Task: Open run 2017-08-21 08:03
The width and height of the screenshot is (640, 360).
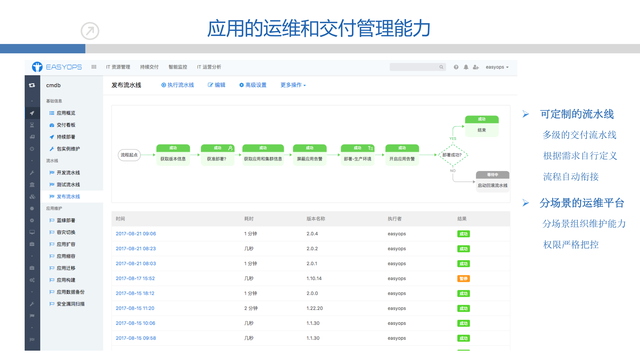Action: 136,264
